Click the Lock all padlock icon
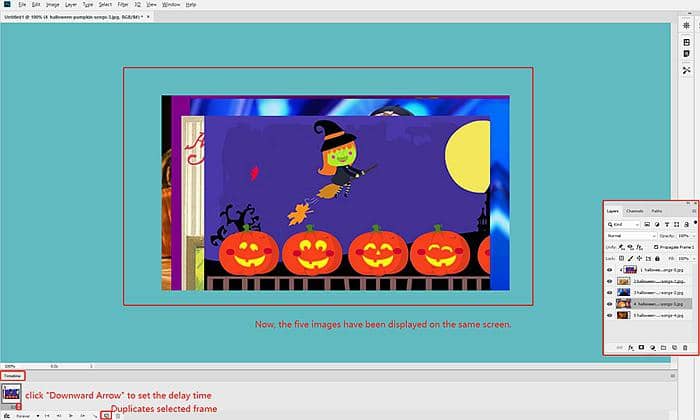 click(657, 259)
